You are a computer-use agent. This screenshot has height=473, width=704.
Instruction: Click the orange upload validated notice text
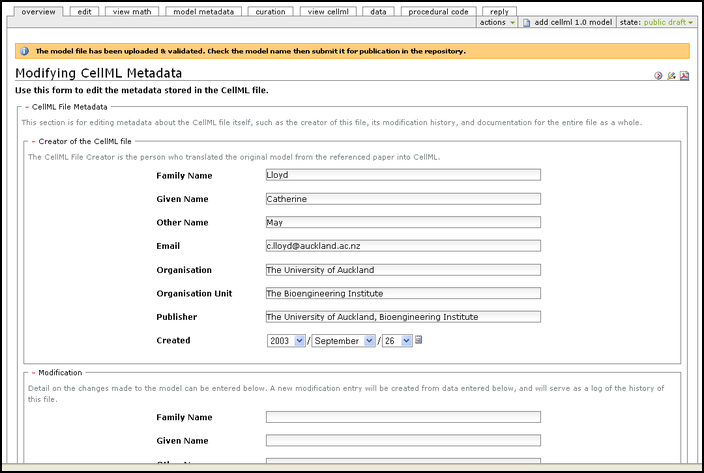coord(251,51)
